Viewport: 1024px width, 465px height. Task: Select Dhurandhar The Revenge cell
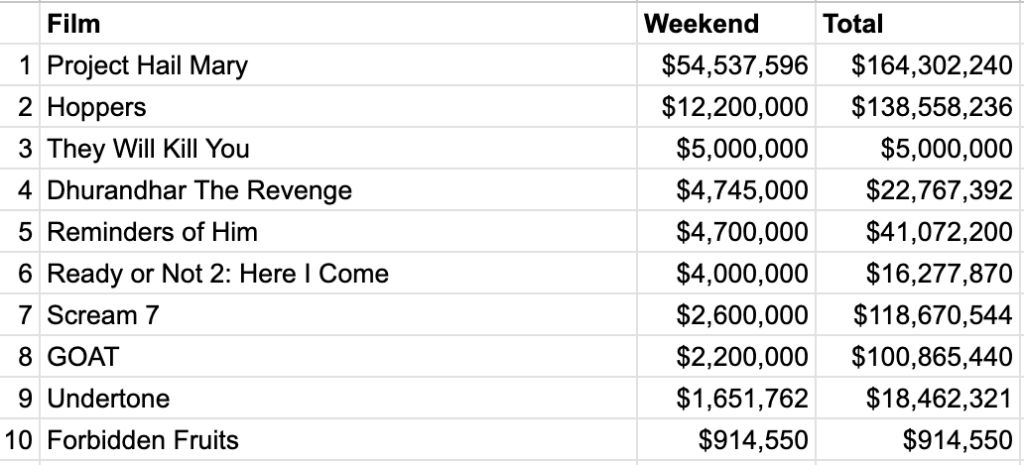point(338,190)
